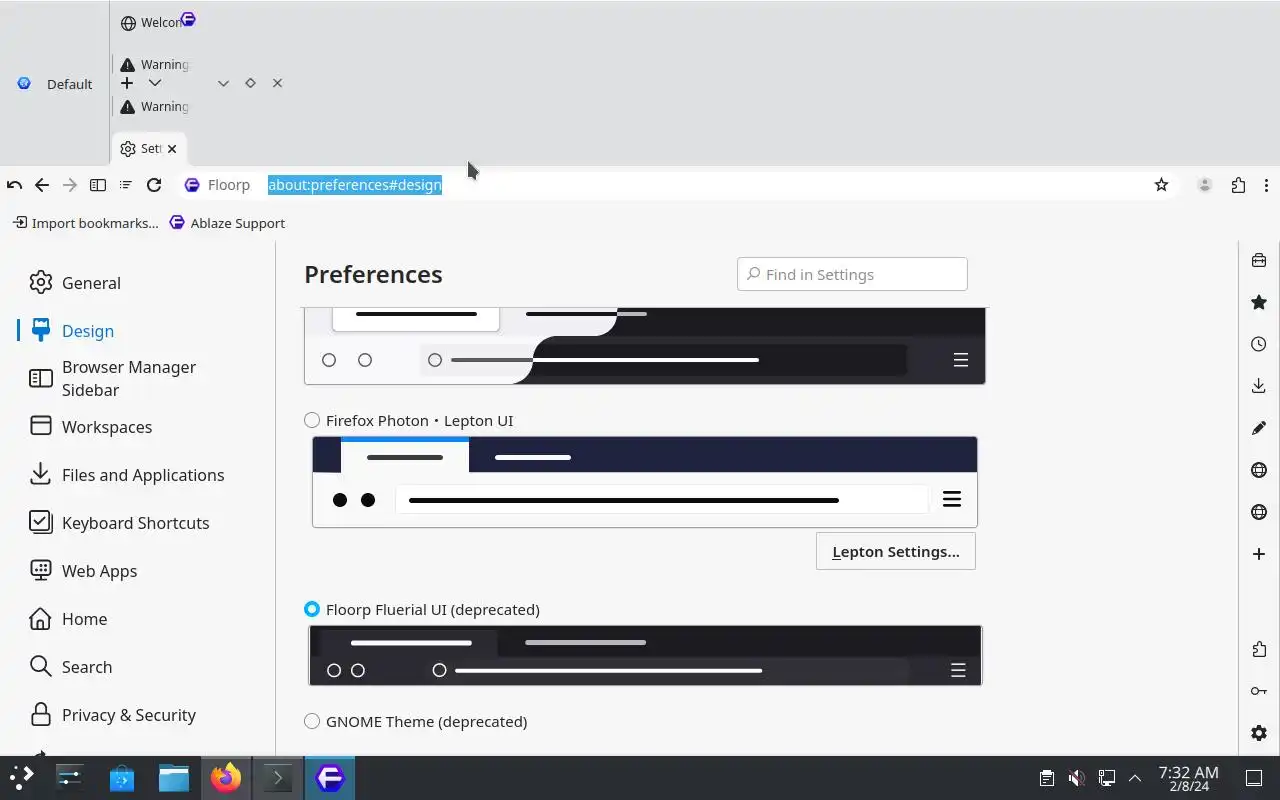This screenshot has width=1280, height=800.
Task: Open downloads panel in right sidebar
Action: coord(1259,386)
